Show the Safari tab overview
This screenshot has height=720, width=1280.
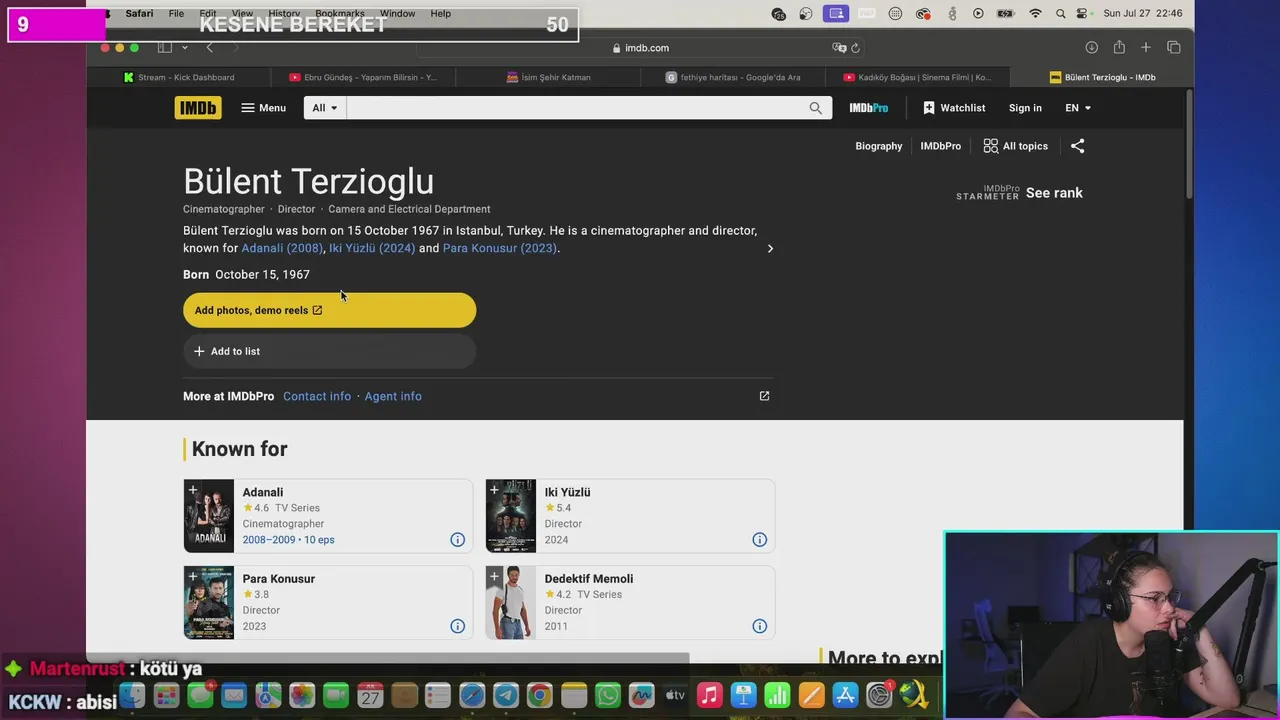coord(1174,47)
